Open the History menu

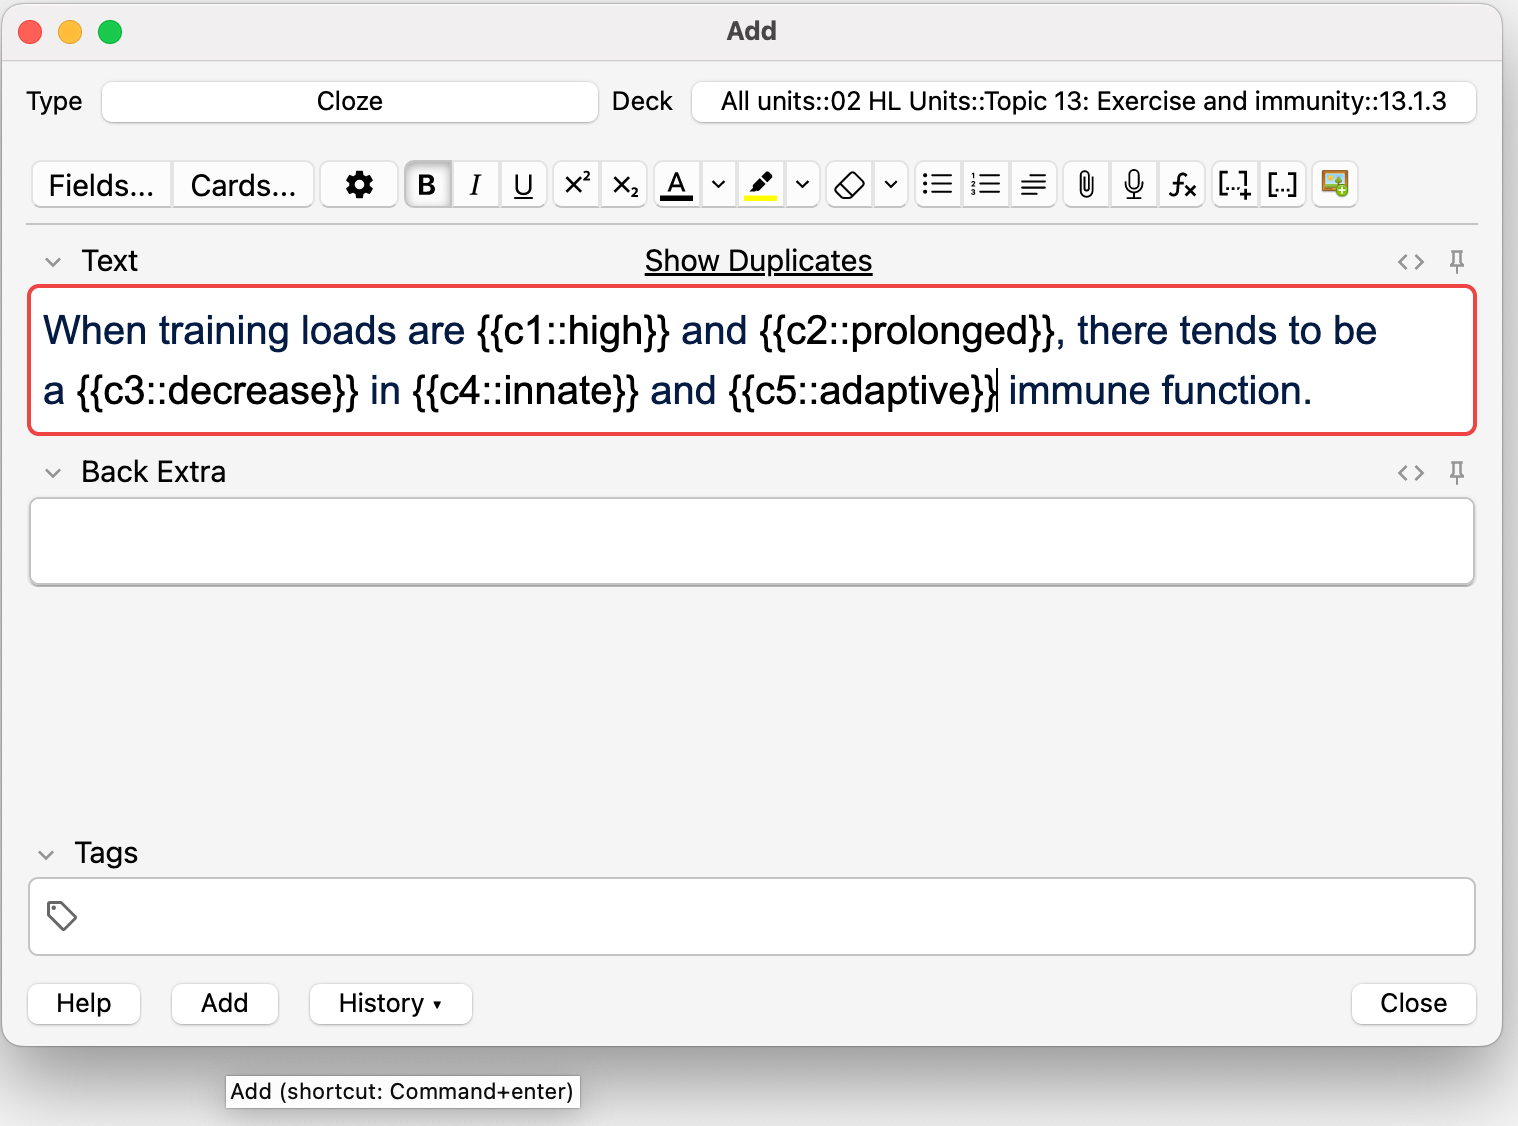click(x=390, y=1004)
